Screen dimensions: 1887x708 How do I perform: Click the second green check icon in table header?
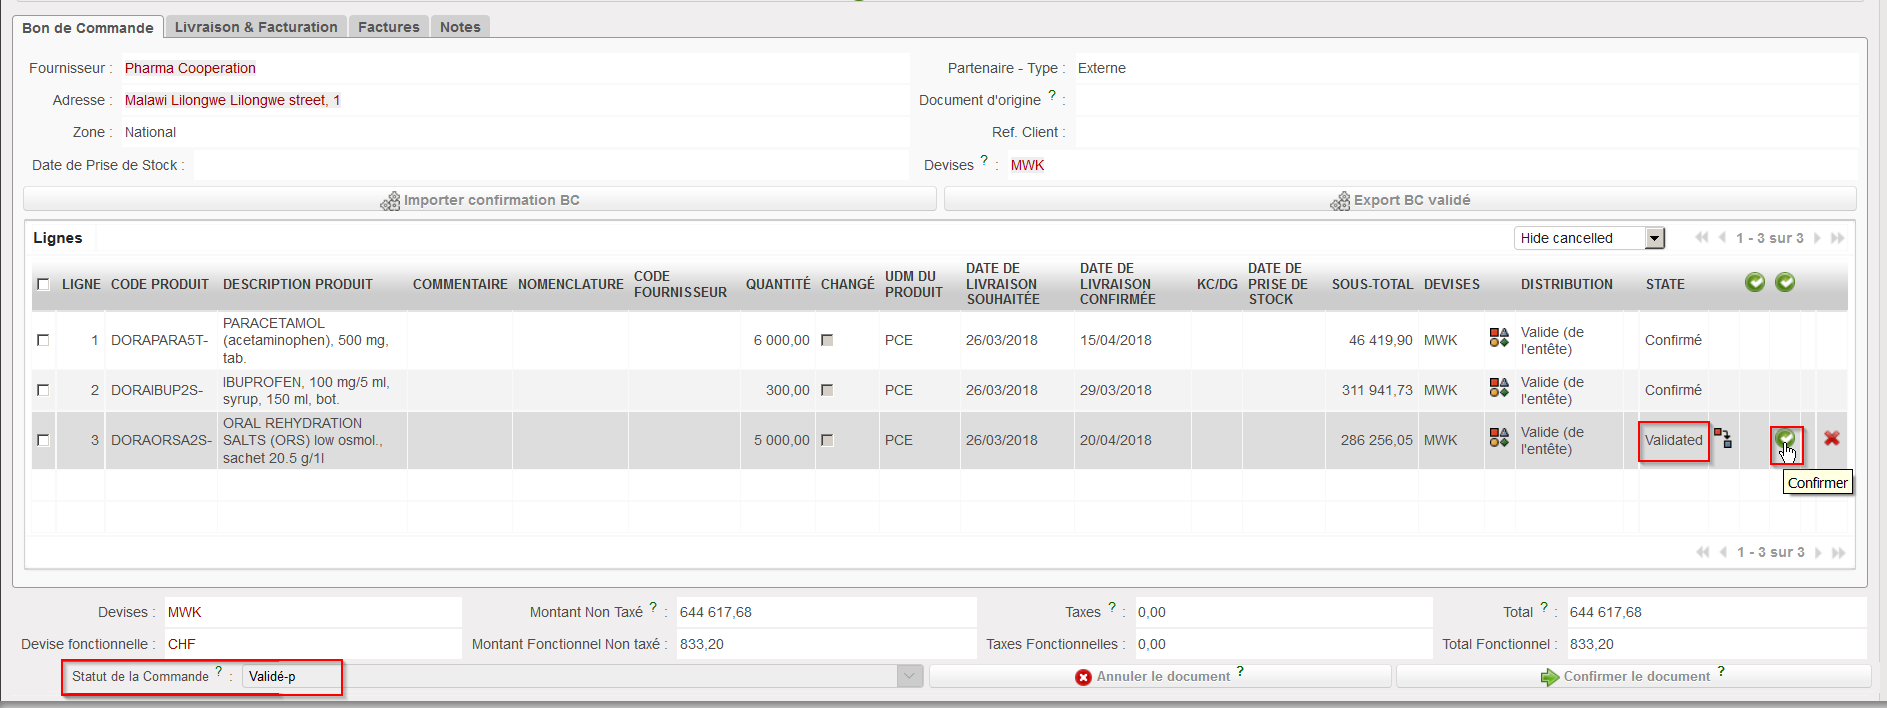[1784, 283]
